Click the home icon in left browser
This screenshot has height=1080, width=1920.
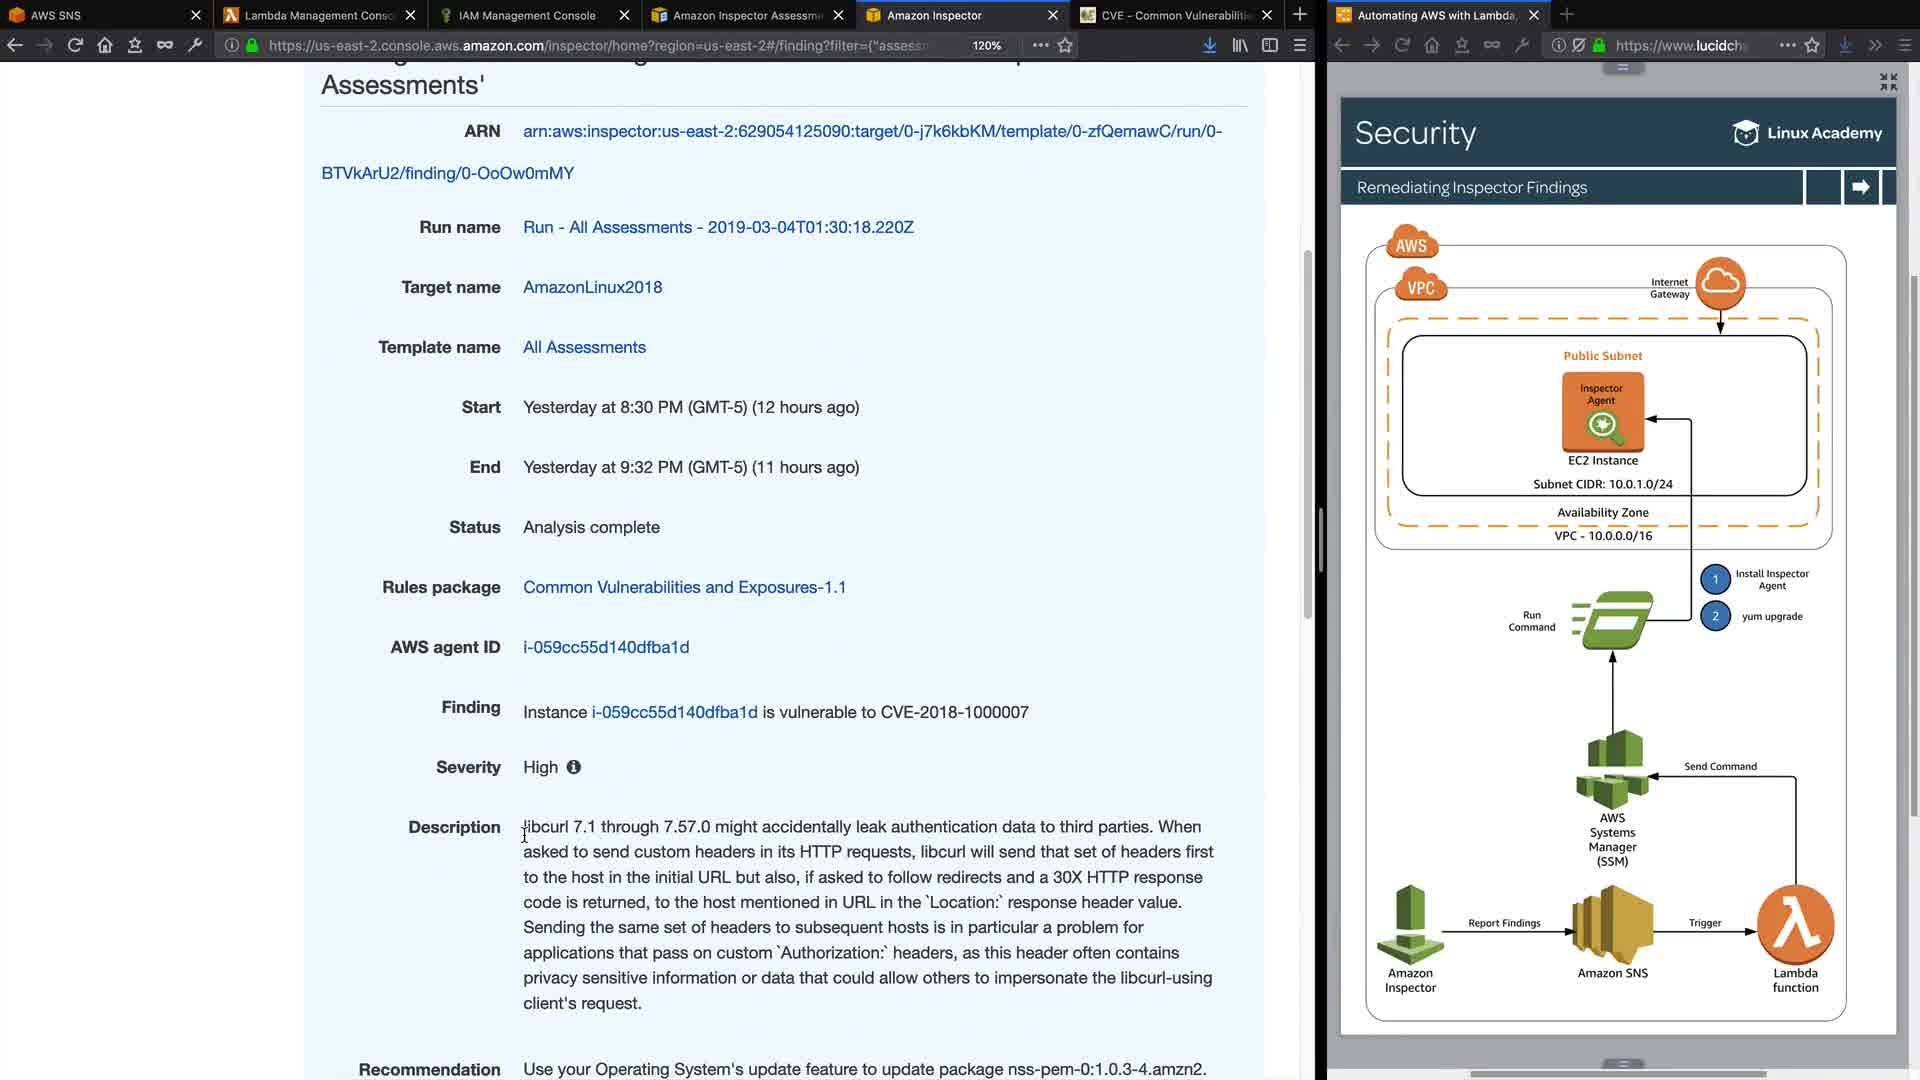point(105,45)
